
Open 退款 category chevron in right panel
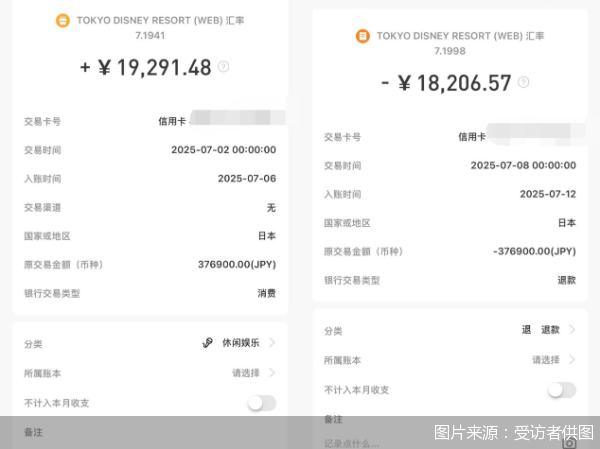pos(572,330)
